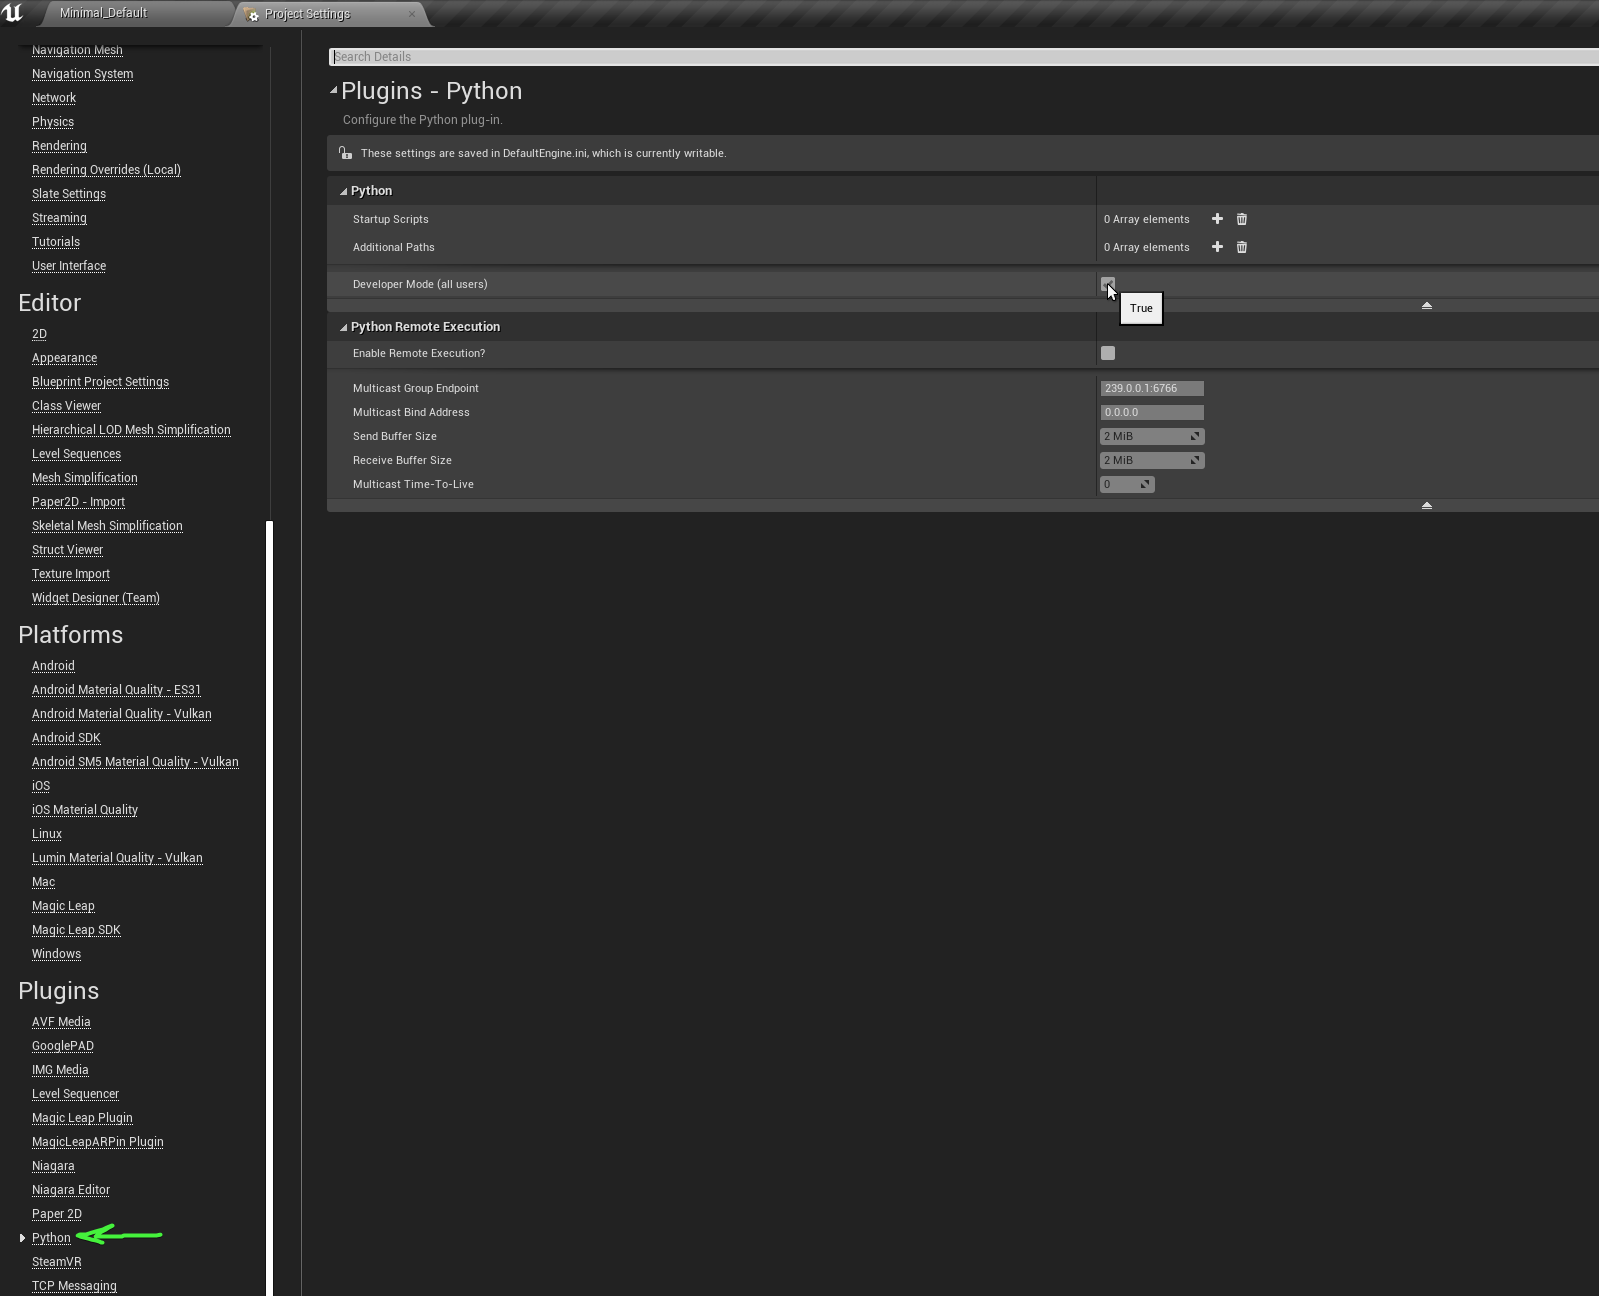Switch to the Minimal_Default tab

click(103, 13)
